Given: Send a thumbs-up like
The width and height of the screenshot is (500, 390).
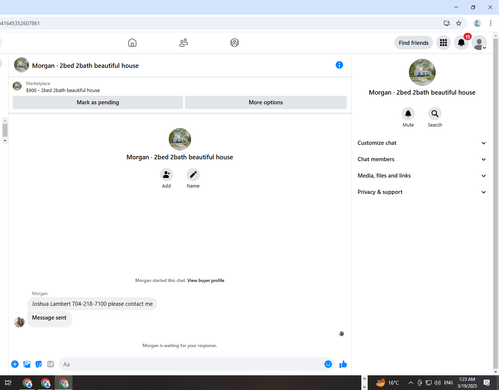Looking at the screenshot, I should [343, 364].
